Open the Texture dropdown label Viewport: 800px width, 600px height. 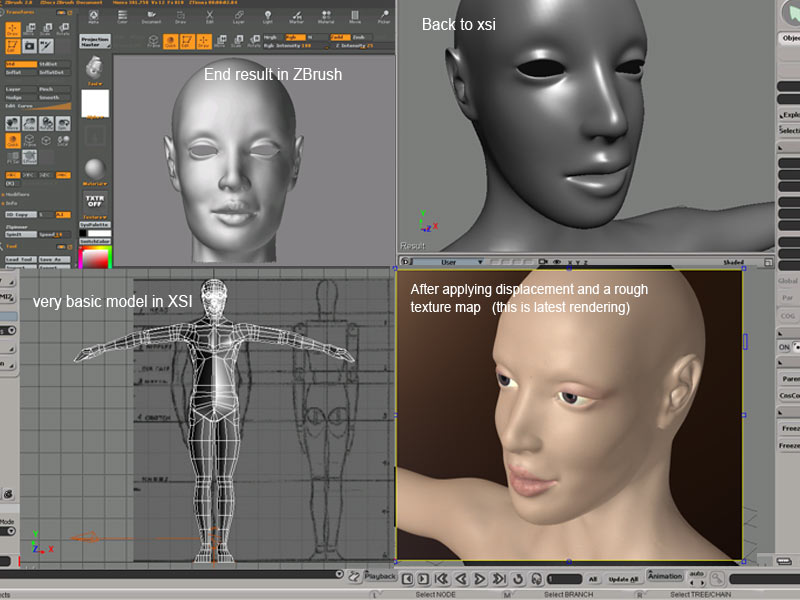95,217
